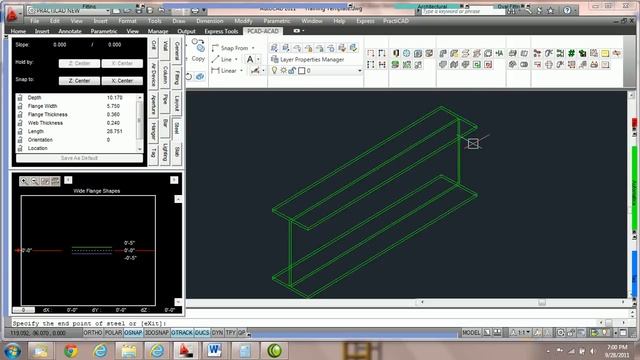Click the yellow note icon in ribbon
This screenshot has width=640, height=360.
pyautogui.click(x=605, y=53)
